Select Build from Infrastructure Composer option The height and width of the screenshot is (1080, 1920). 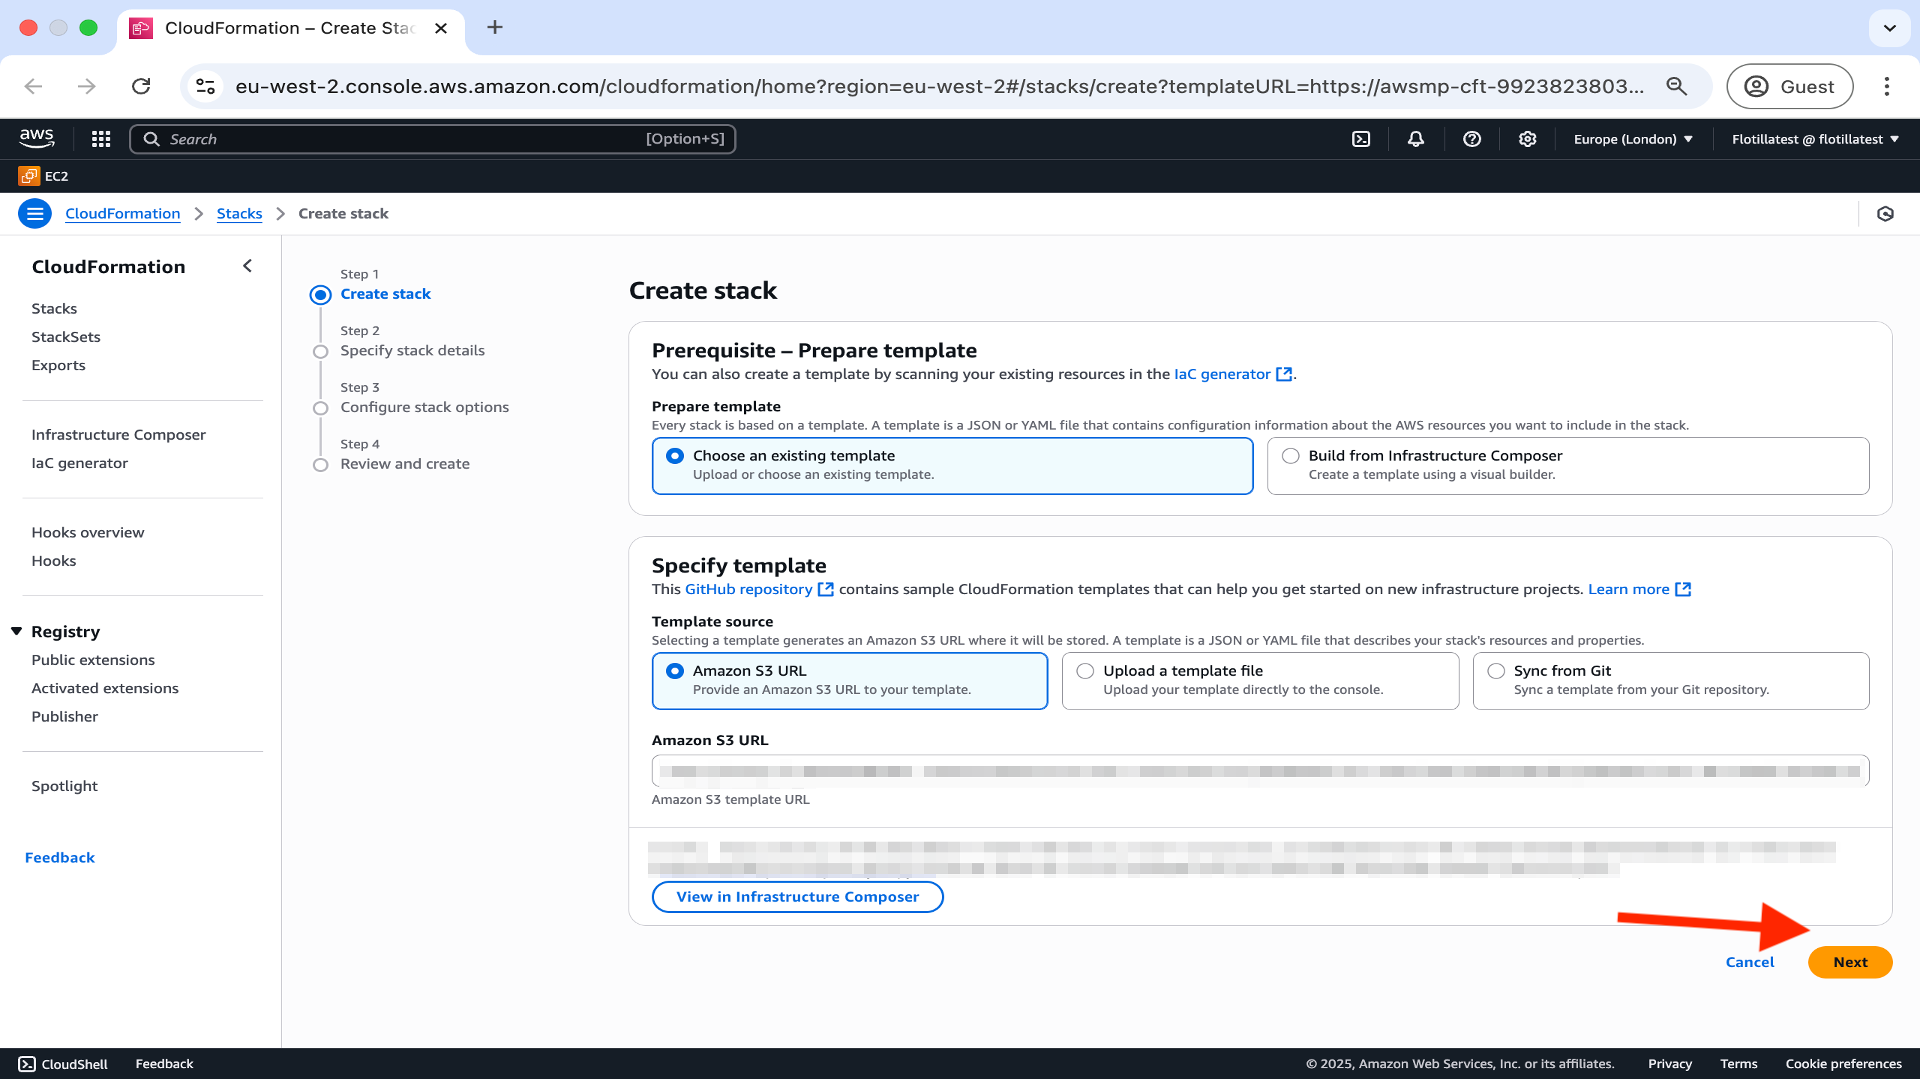coord(1291,456)
